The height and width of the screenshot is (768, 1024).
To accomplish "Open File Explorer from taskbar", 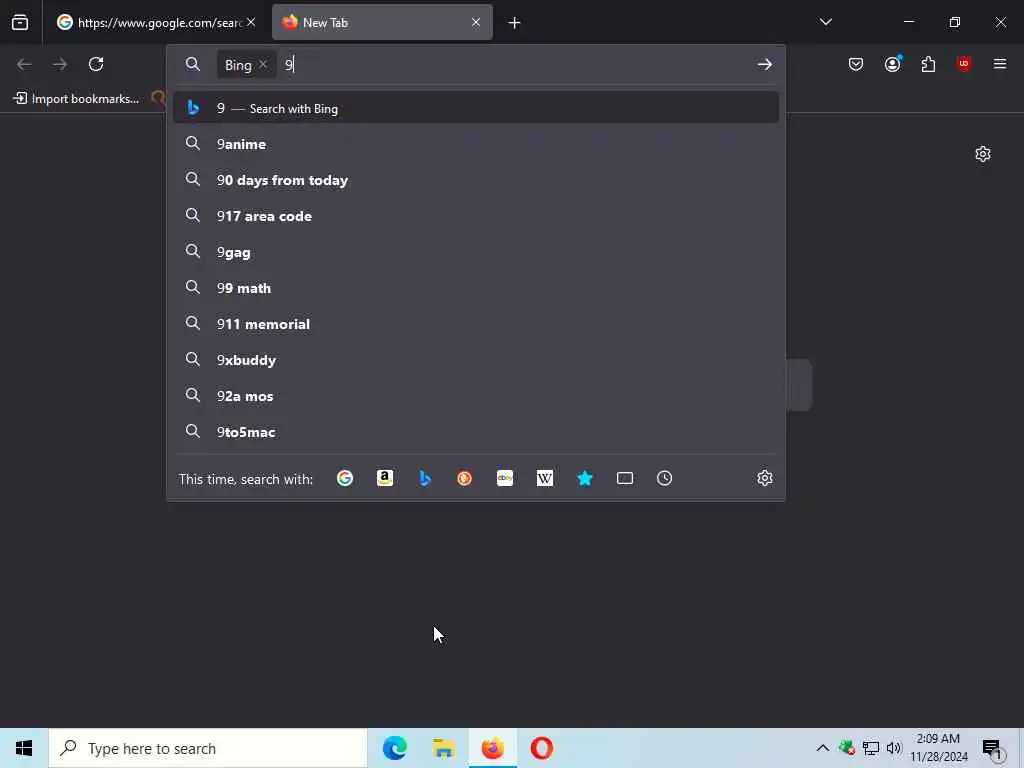I will tap(443, 748).
